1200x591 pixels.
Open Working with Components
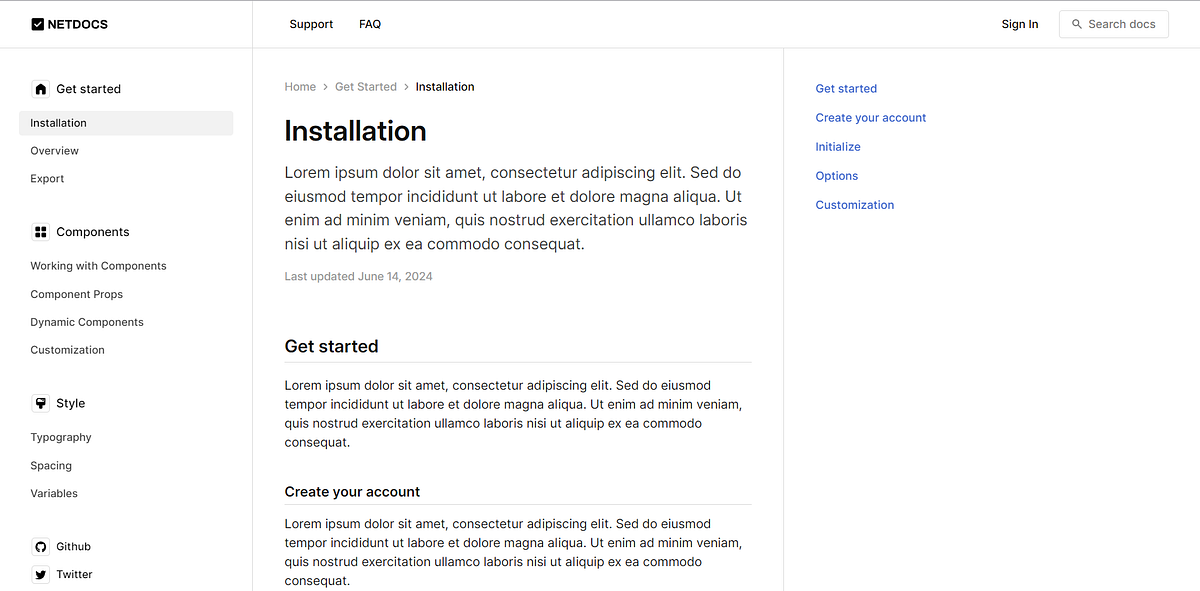(98, 265)
